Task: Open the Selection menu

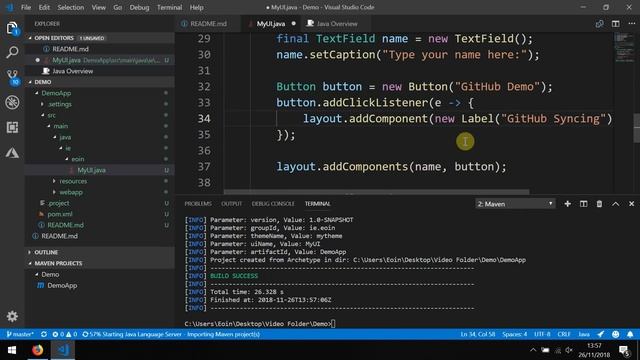Action: click(x=71, y=7)
